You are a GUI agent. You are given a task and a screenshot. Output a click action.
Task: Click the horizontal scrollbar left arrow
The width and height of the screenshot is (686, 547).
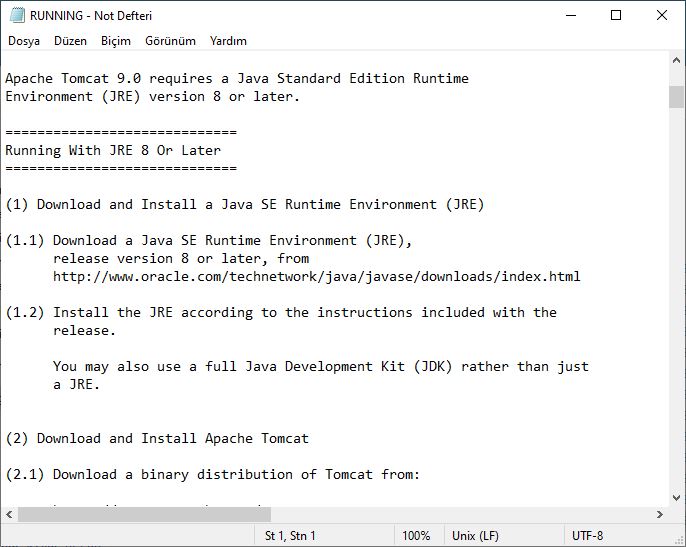pos(9,515)
